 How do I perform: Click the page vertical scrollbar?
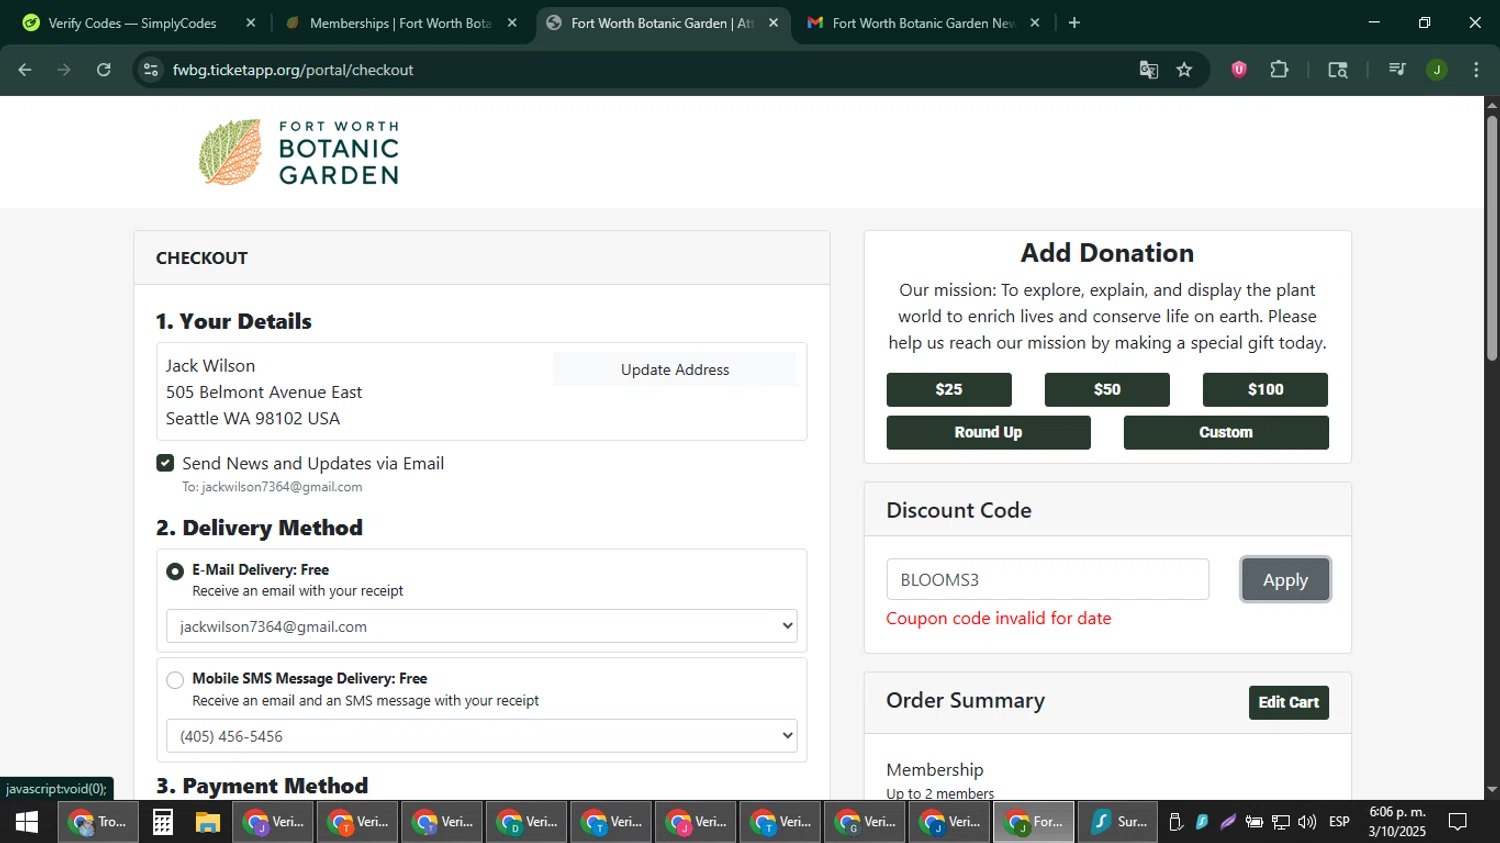coord(1492,238)
